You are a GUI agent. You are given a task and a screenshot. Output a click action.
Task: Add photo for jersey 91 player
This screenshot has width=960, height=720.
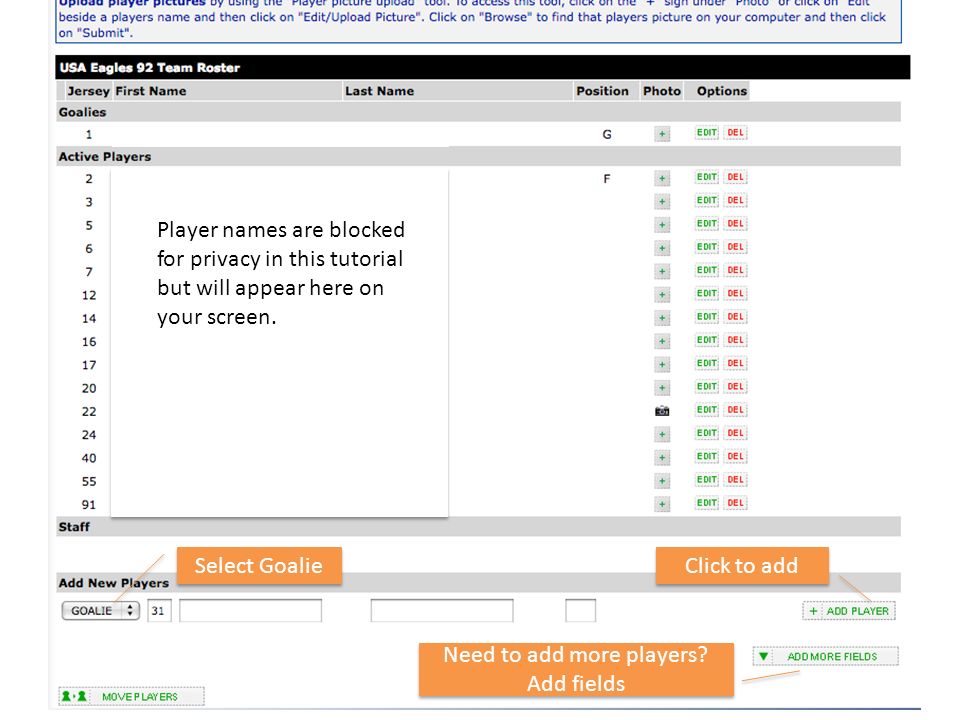tap(662, 504)
